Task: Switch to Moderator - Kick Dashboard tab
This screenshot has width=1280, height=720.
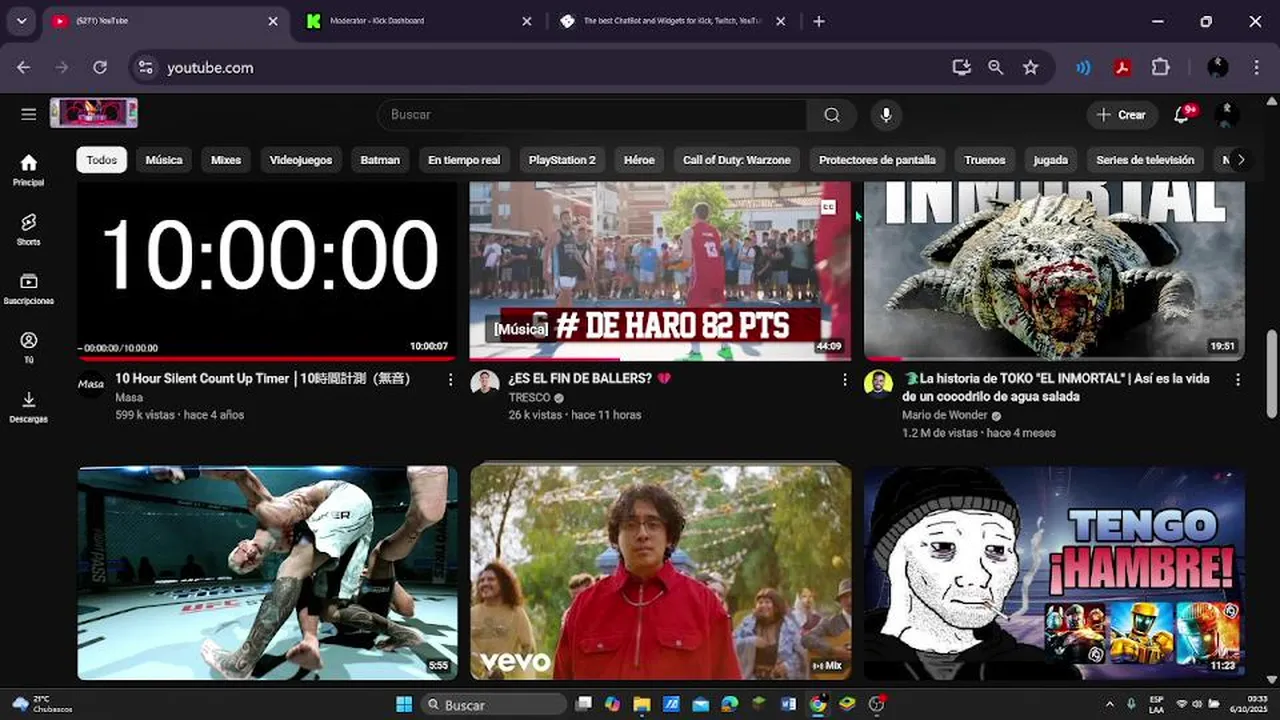Action: [x=420, y=21]
